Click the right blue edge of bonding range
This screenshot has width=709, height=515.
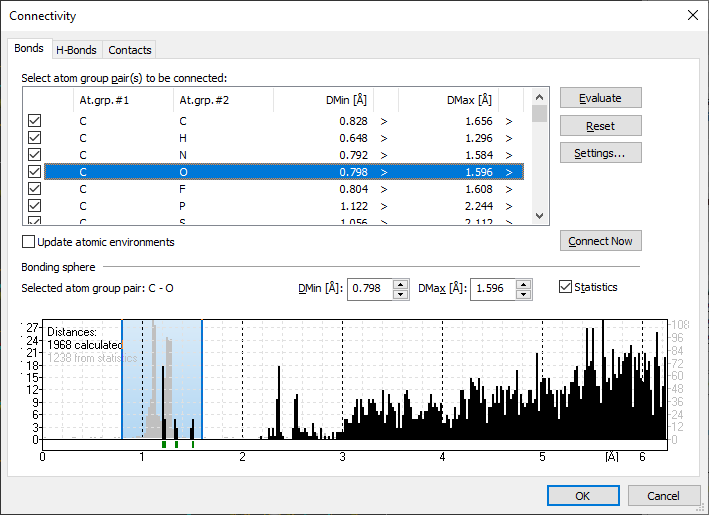click(202, 378)
